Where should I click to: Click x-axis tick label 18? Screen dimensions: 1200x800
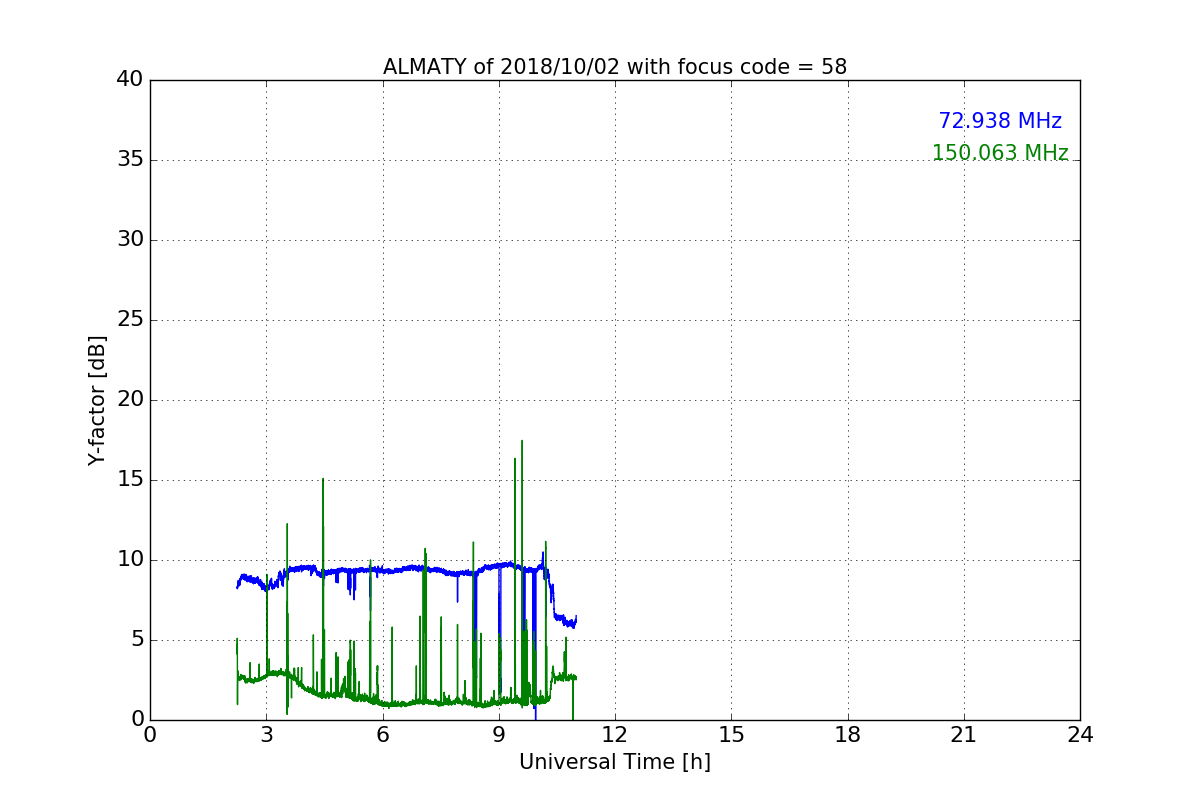click(x=848, y=735)
